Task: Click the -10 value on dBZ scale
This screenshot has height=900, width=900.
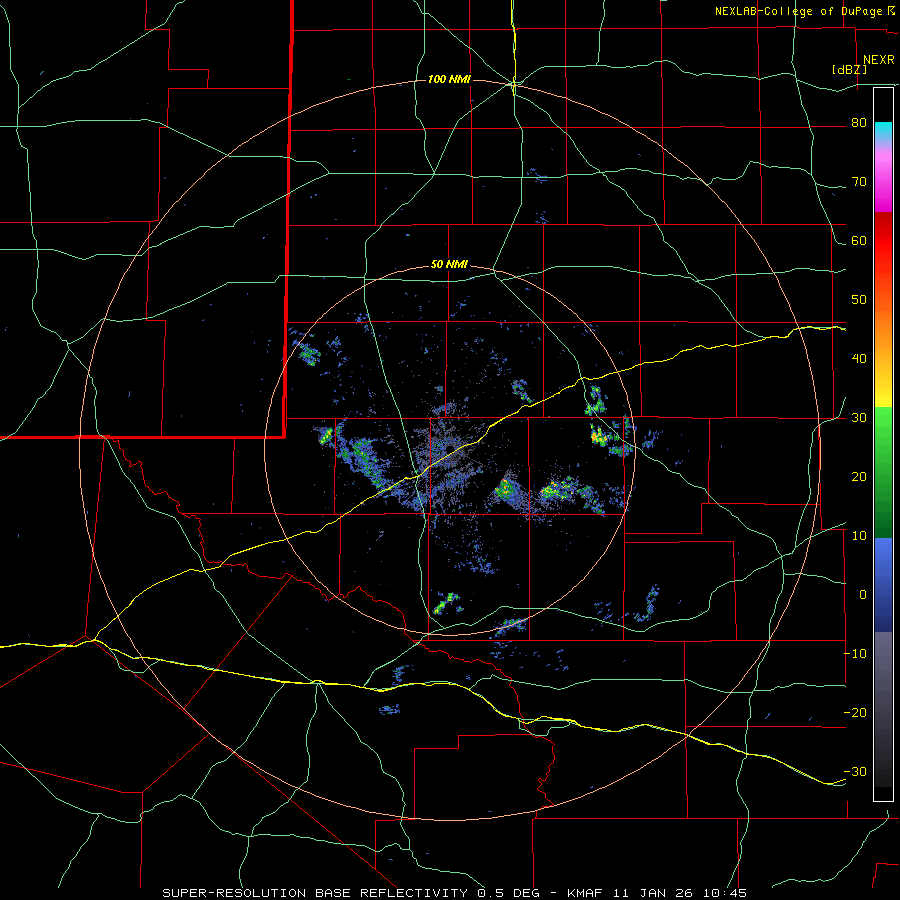Action: point(855,653)
